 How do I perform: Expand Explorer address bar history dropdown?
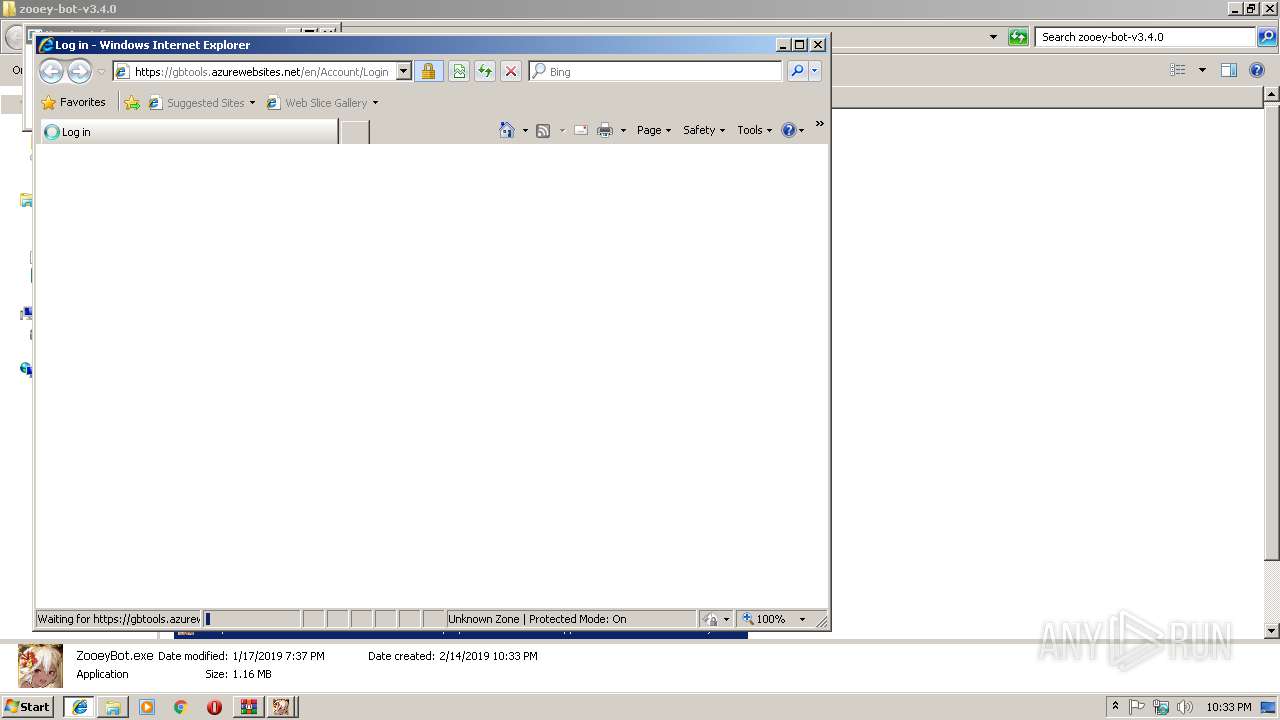click(x=993, y=37)
